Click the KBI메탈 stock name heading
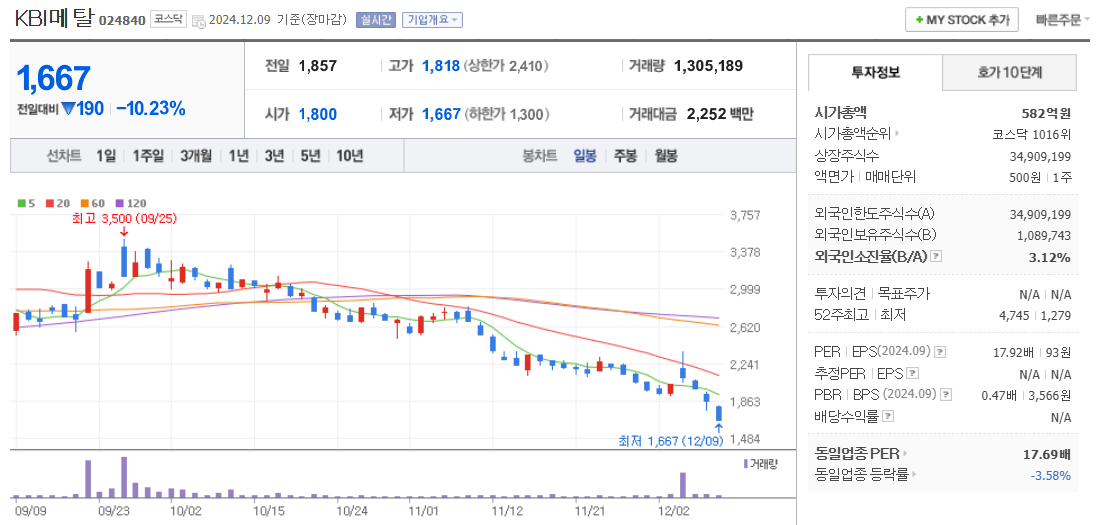The width and height of the screenshot is (1096, 525). point(54,19)
